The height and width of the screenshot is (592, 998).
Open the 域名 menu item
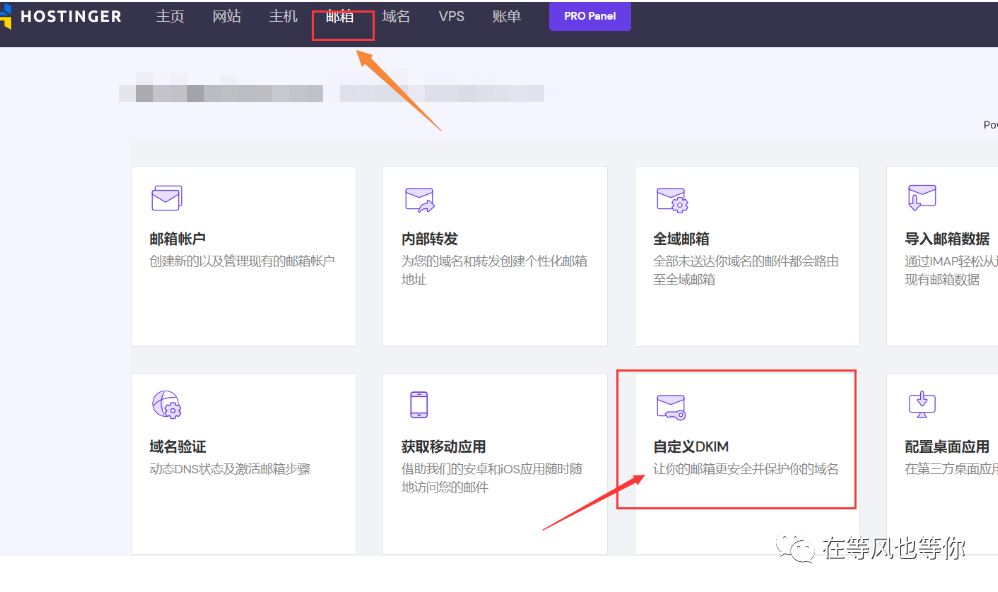396,16
